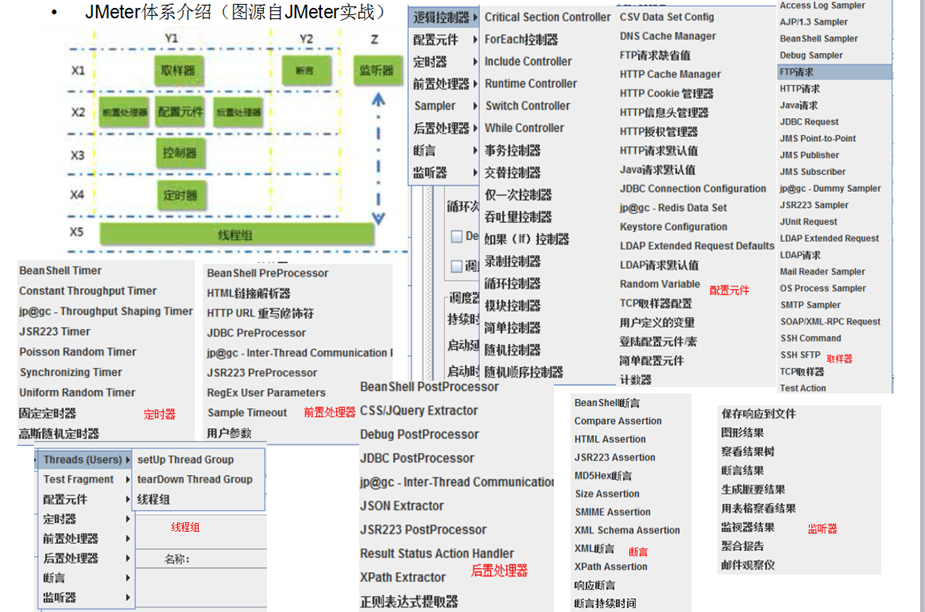This screenshot has width=925, height=612.
Task: Choose HTTP请求 in the sampler list
Action: 799,89
